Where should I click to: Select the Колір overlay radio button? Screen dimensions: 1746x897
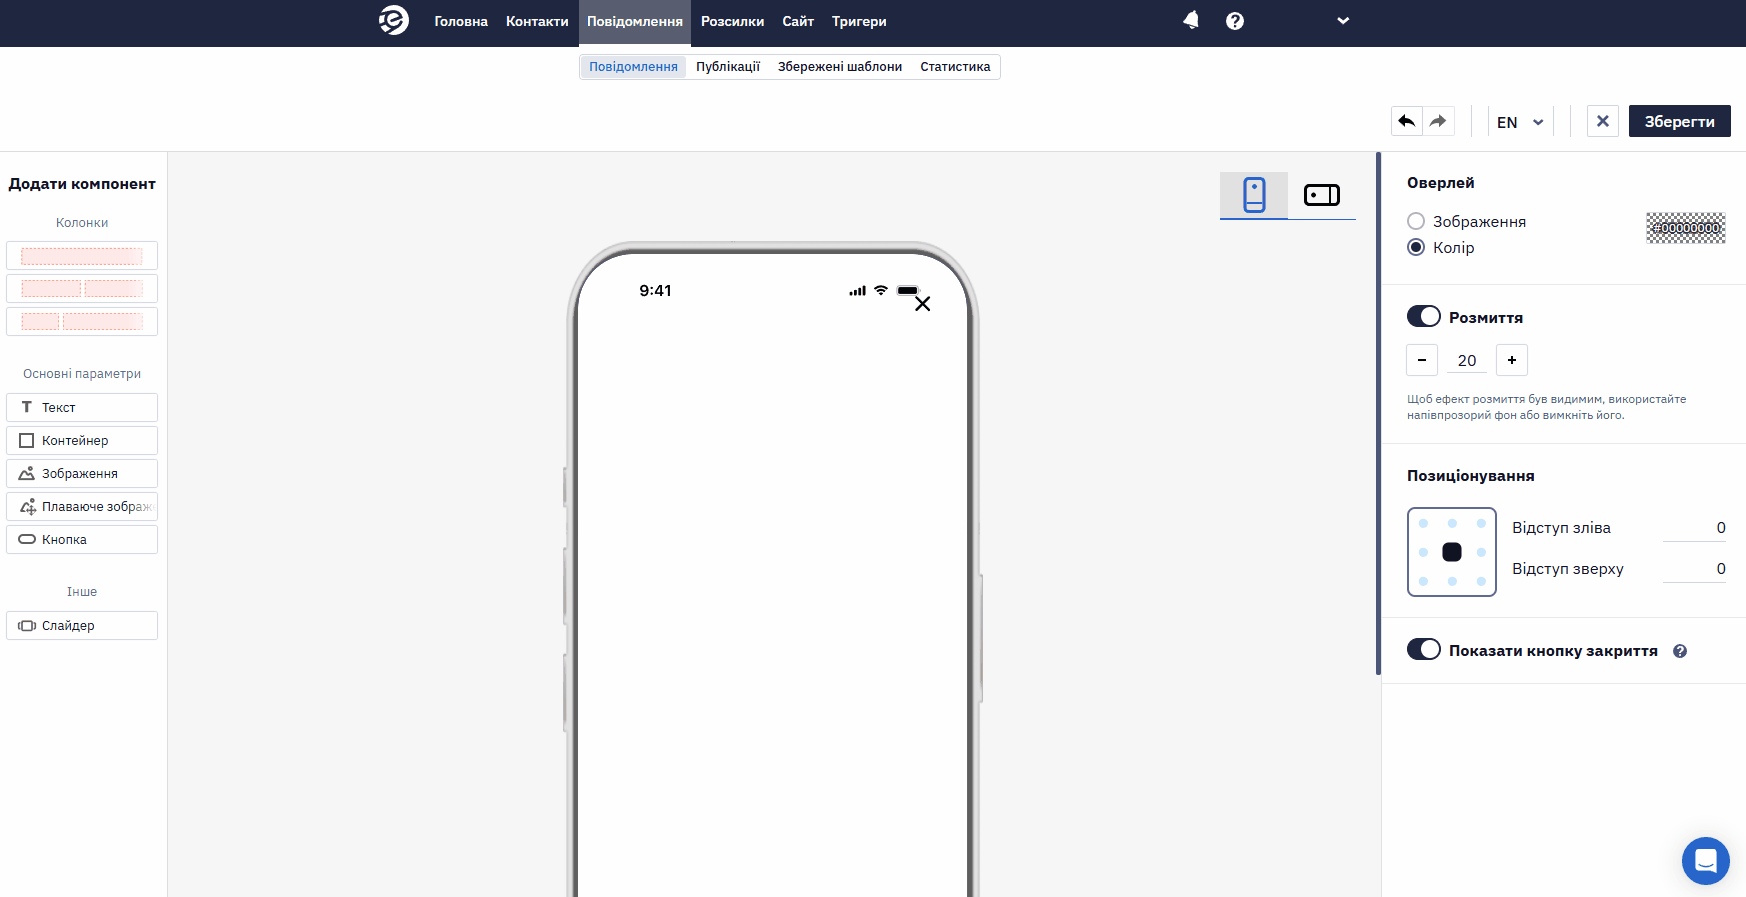coord(1416,247)
